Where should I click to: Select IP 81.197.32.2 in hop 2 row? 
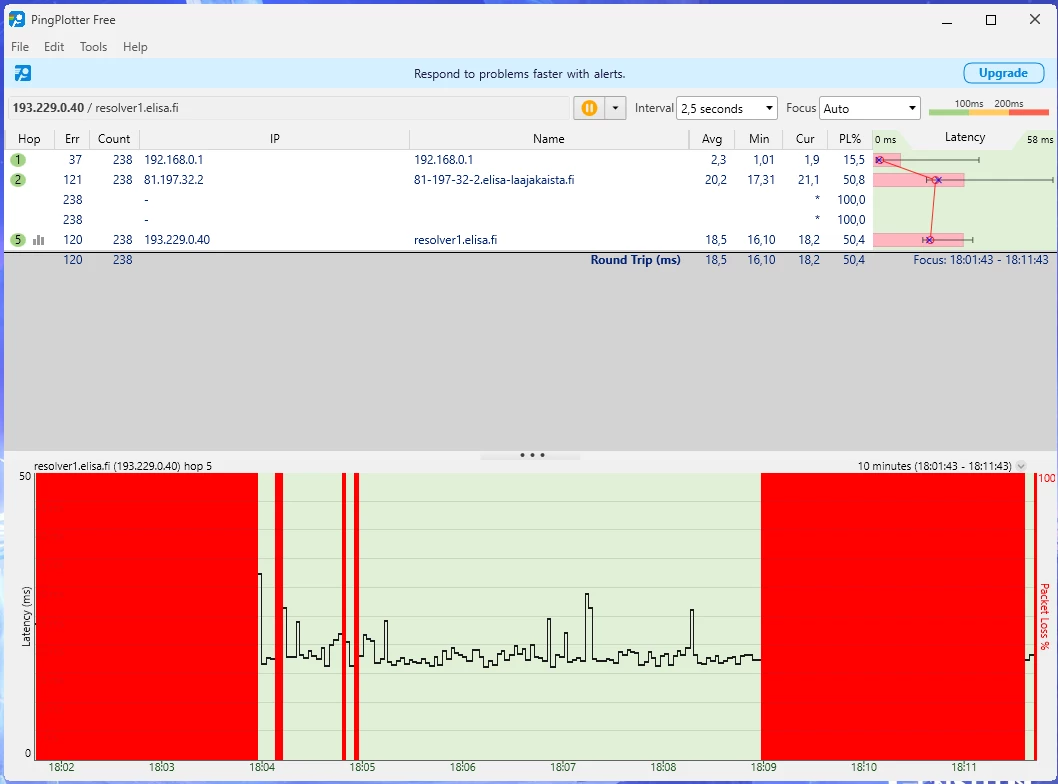173,180
